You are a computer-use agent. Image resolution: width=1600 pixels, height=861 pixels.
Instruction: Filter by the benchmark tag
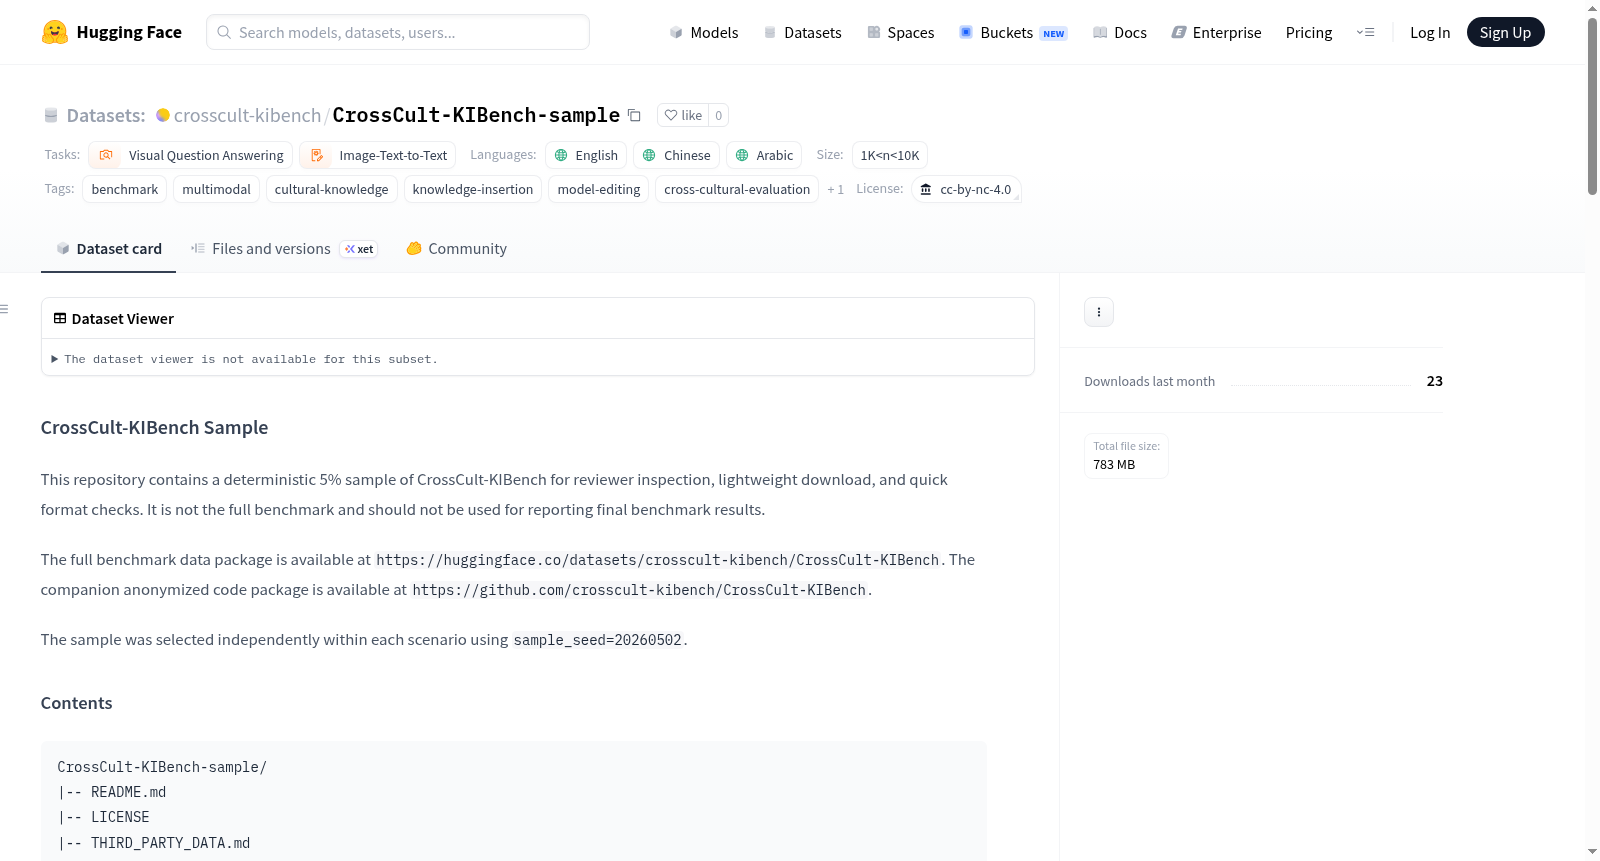125,189
